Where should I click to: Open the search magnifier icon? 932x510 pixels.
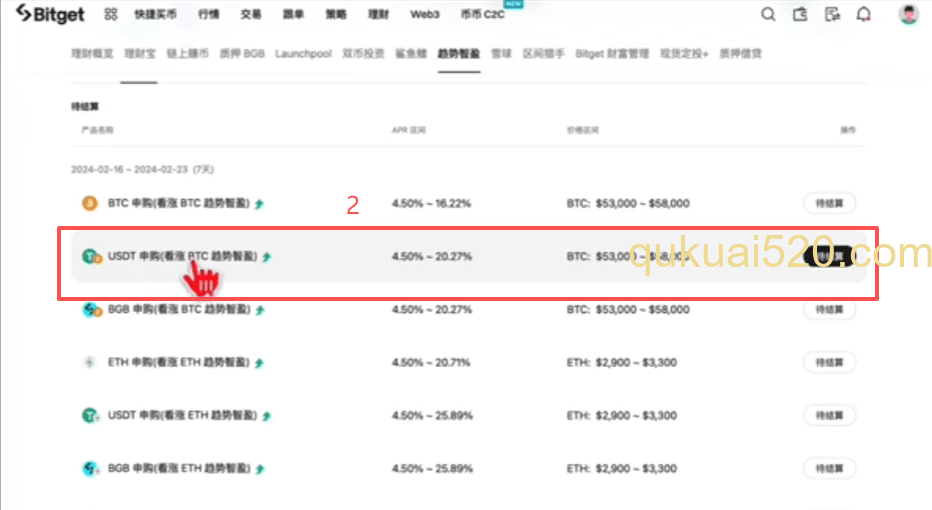click(768, 14)
